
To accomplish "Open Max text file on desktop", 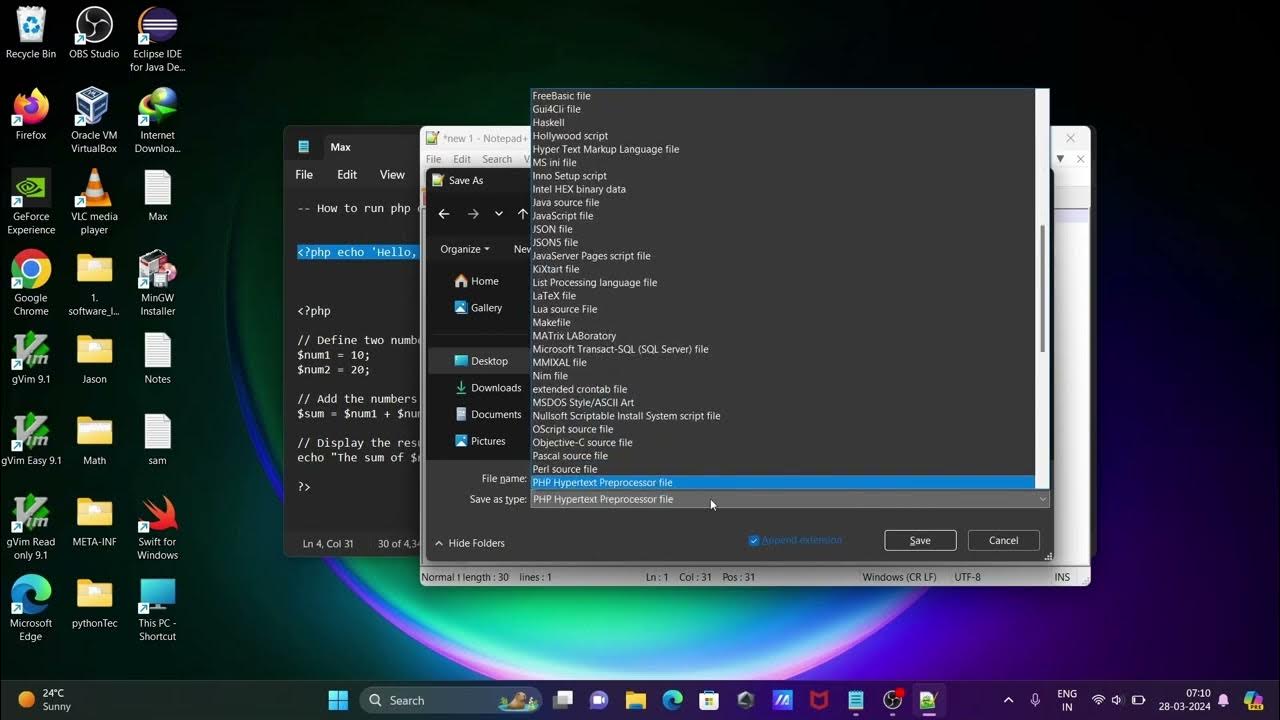I will (158, 195).
